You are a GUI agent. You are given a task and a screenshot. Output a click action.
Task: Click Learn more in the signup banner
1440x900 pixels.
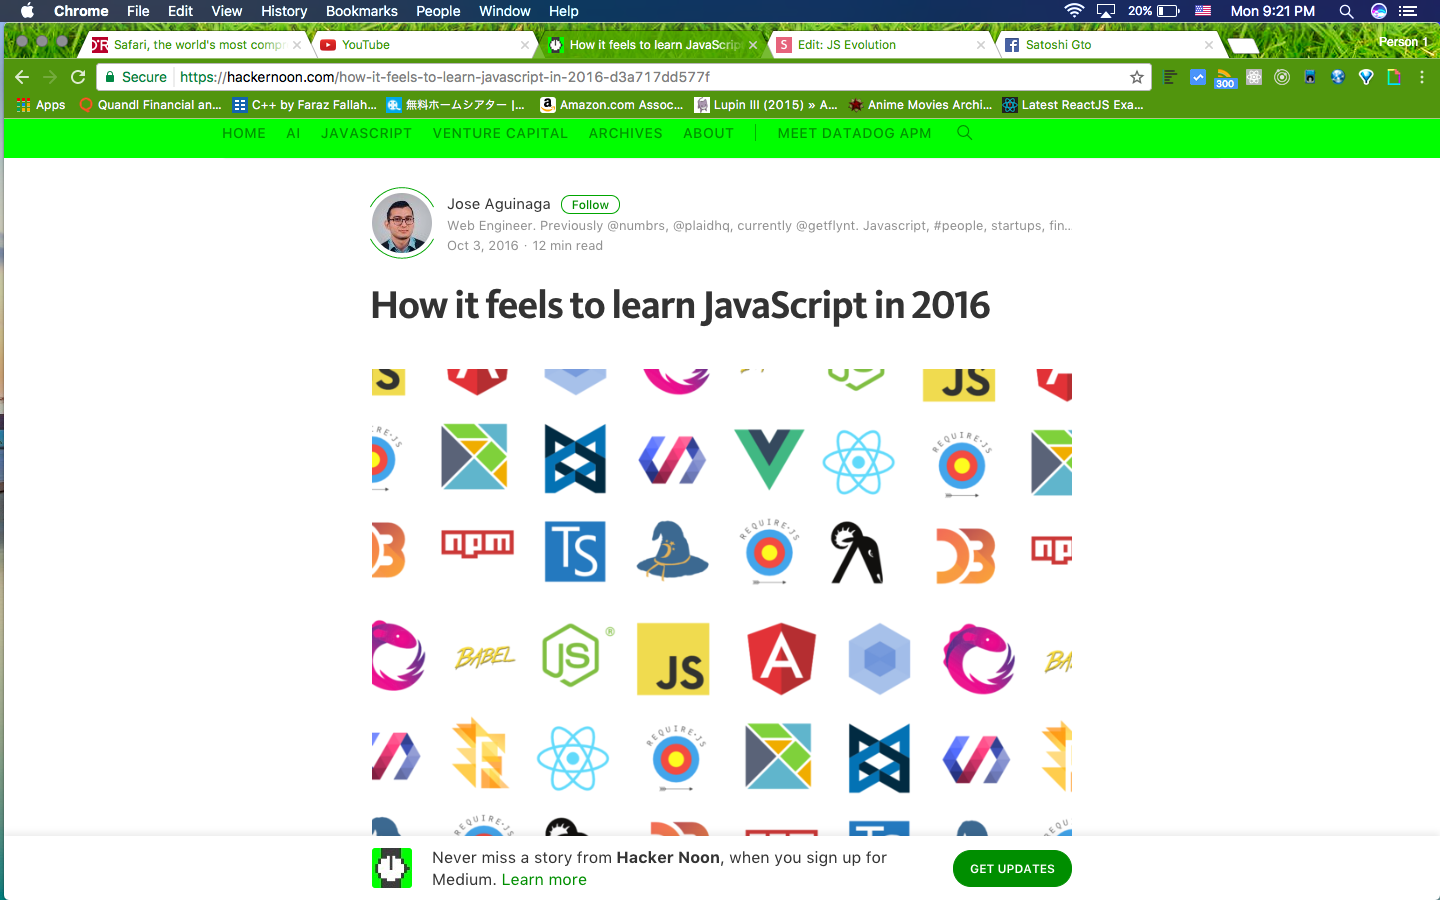coord(544,880)
